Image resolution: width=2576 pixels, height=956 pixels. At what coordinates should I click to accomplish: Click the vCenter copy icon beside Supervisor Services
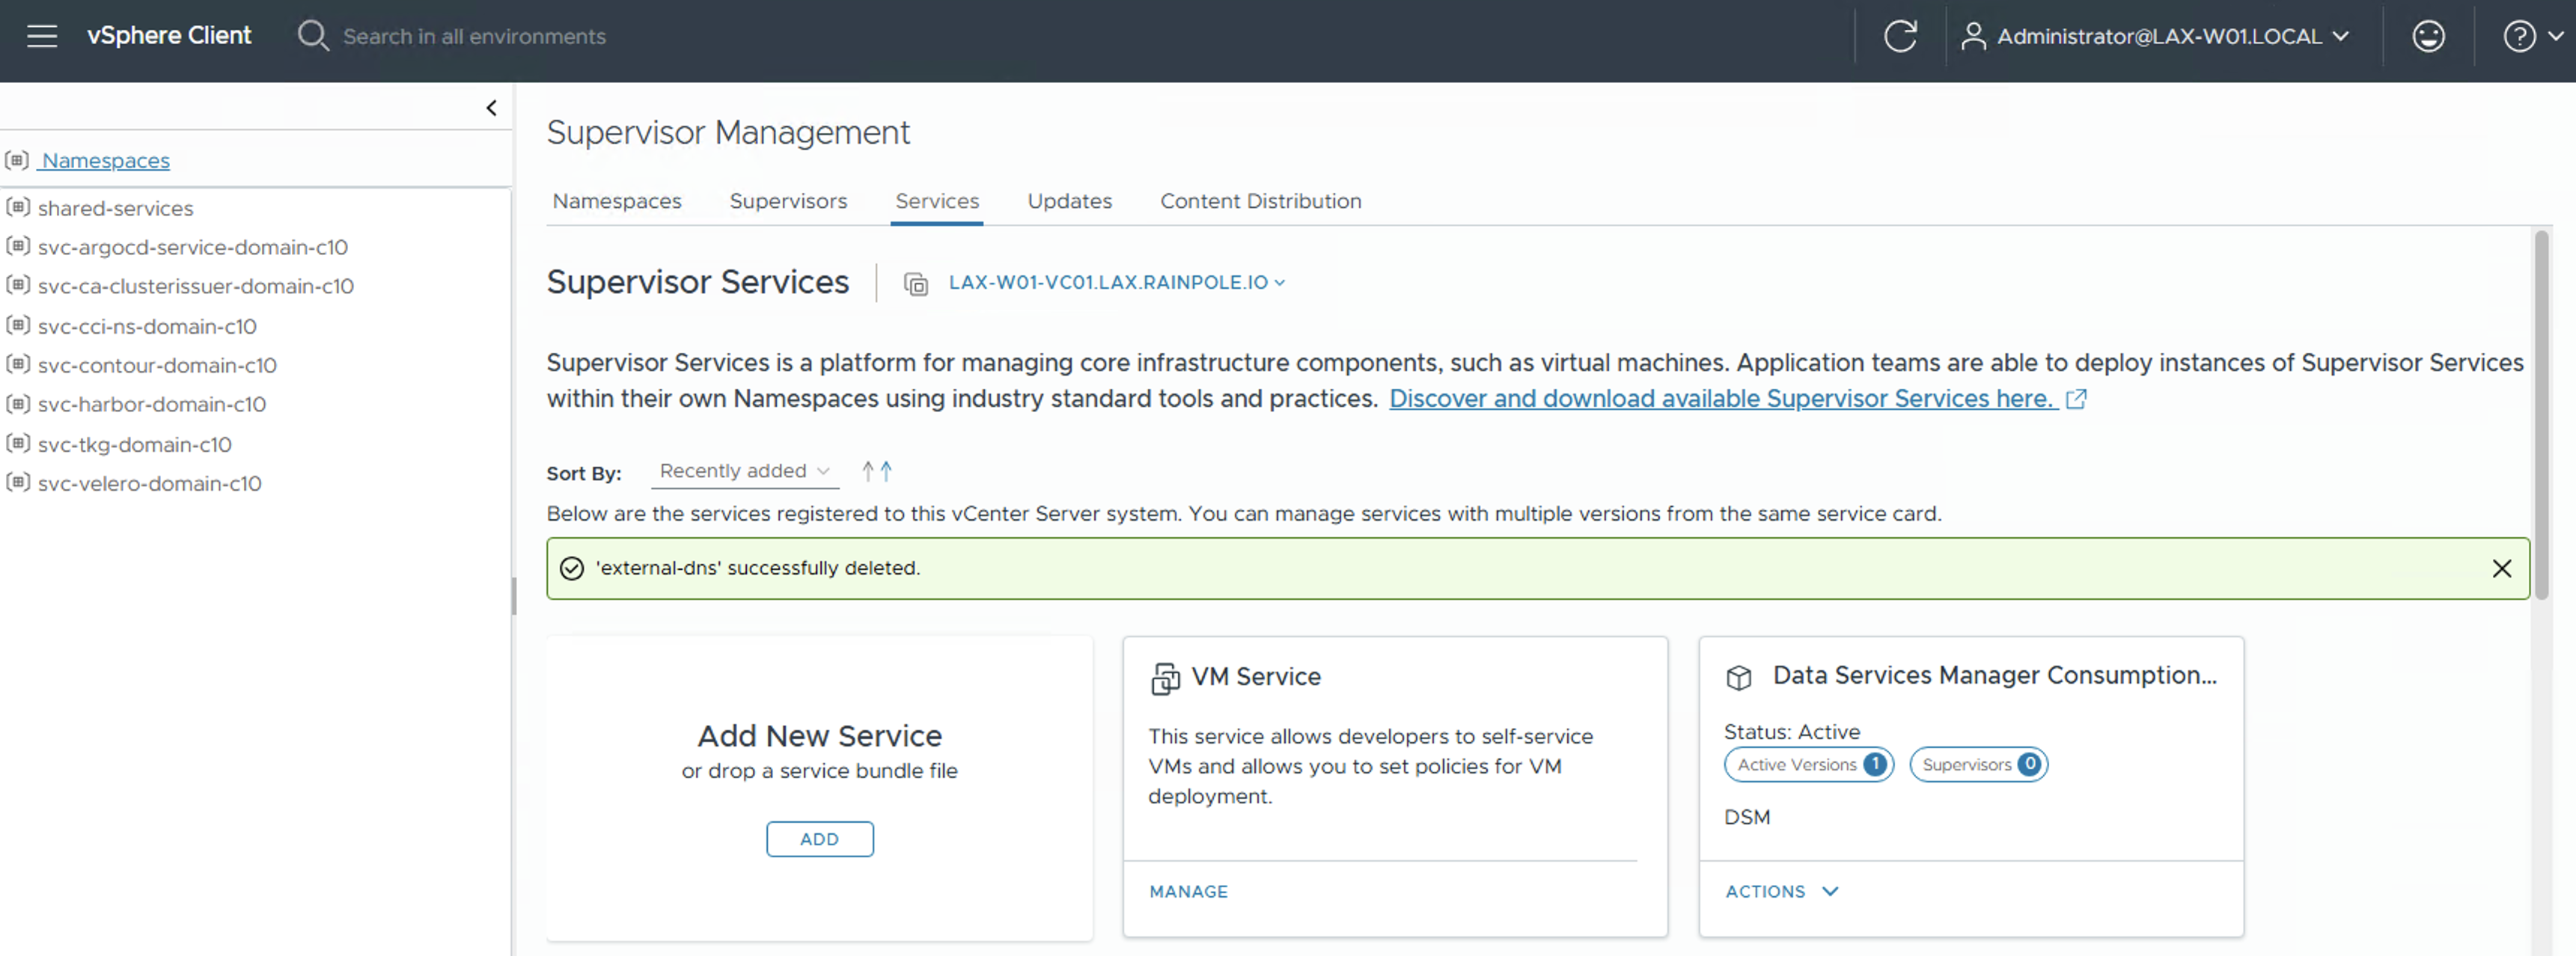coord(915,284)
